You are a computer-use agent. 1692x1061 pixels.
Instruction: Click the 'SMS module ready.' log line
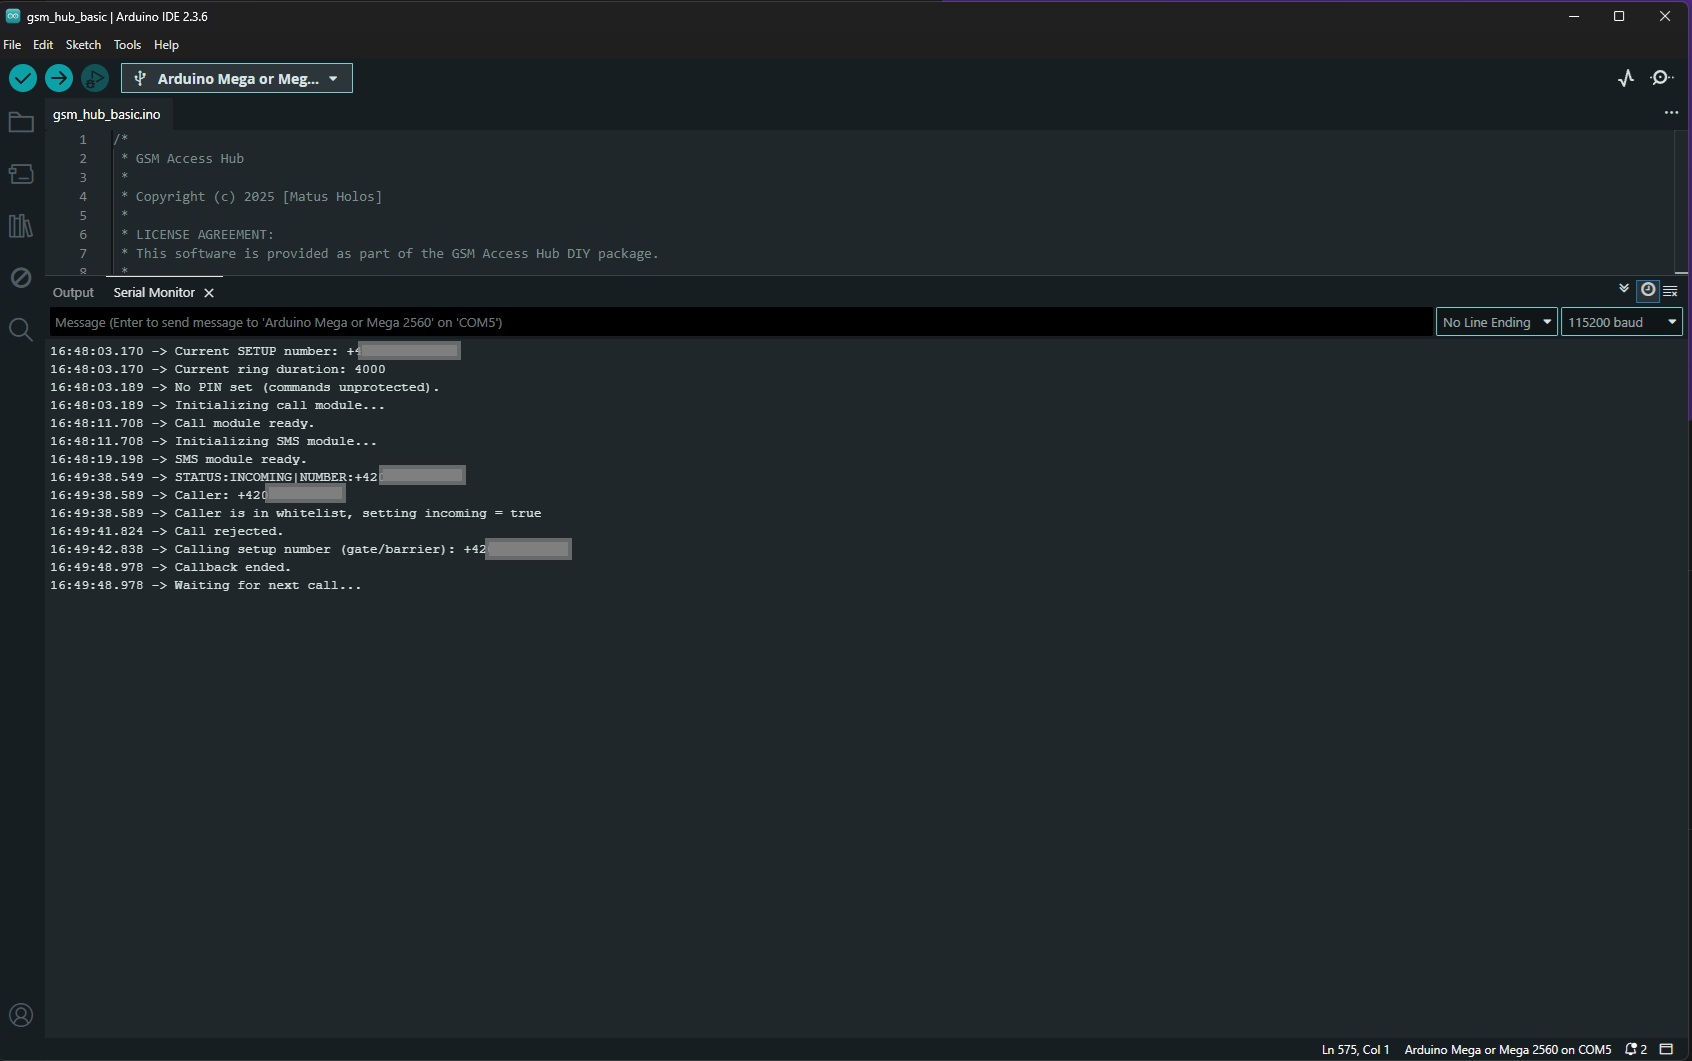click(179, 459)
